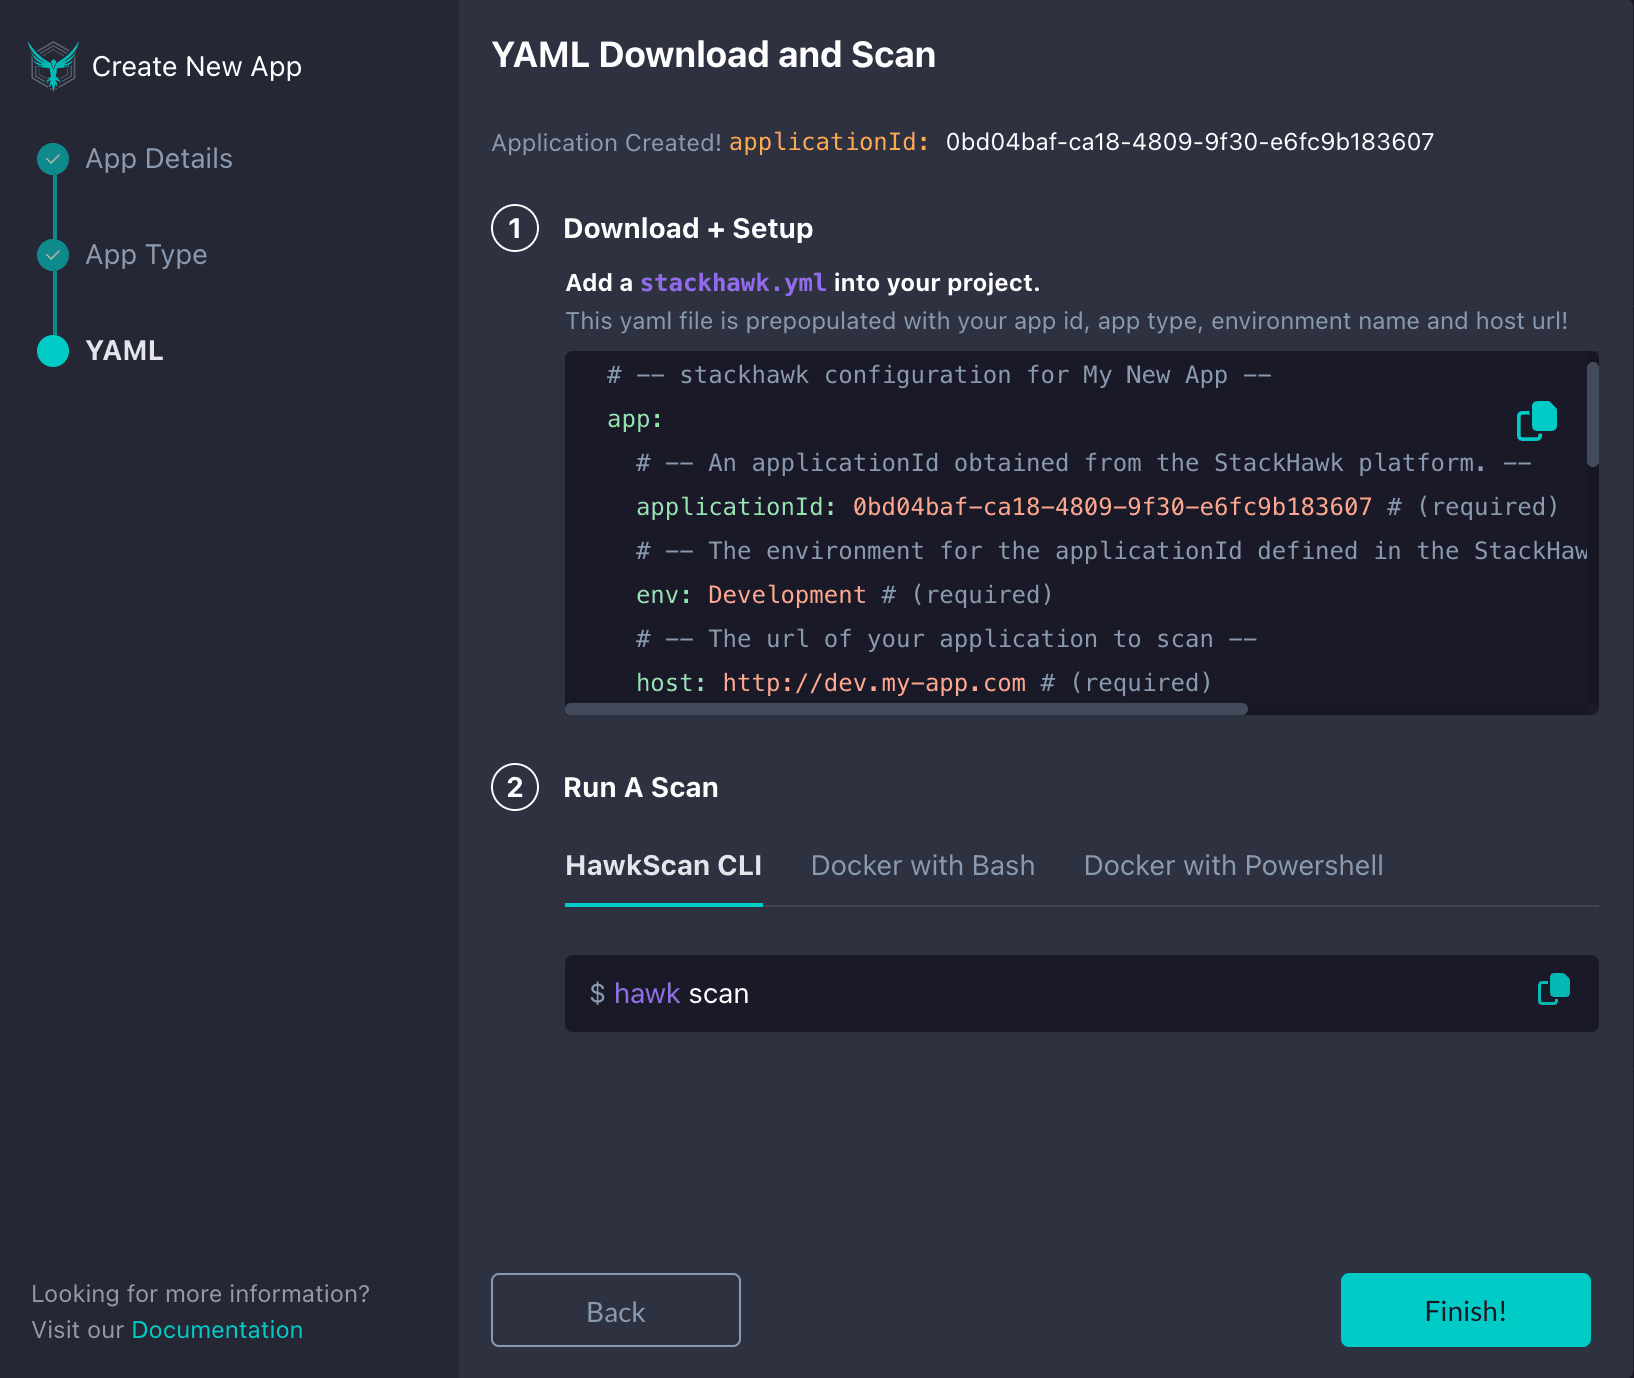Click 'The environment for the applicationId' comment line
1634x1378 pixels.
pyautogui.click(x=1112, y=551)
